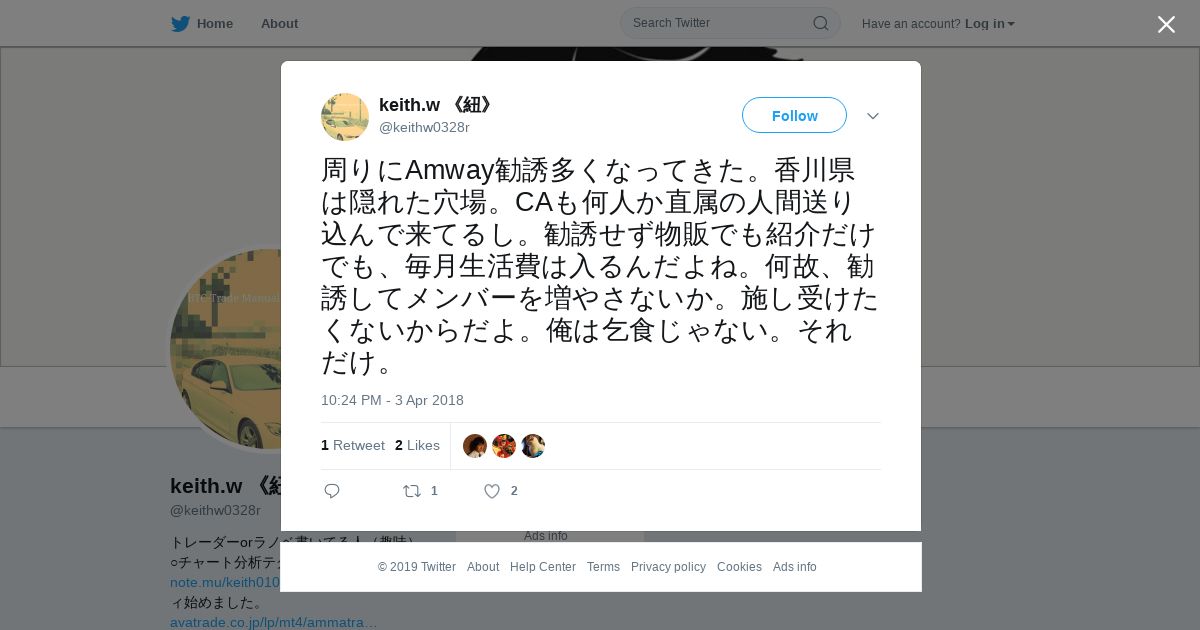Open the About item in top navigation
Screen dimensions: 1200x630
click(279, 23)
